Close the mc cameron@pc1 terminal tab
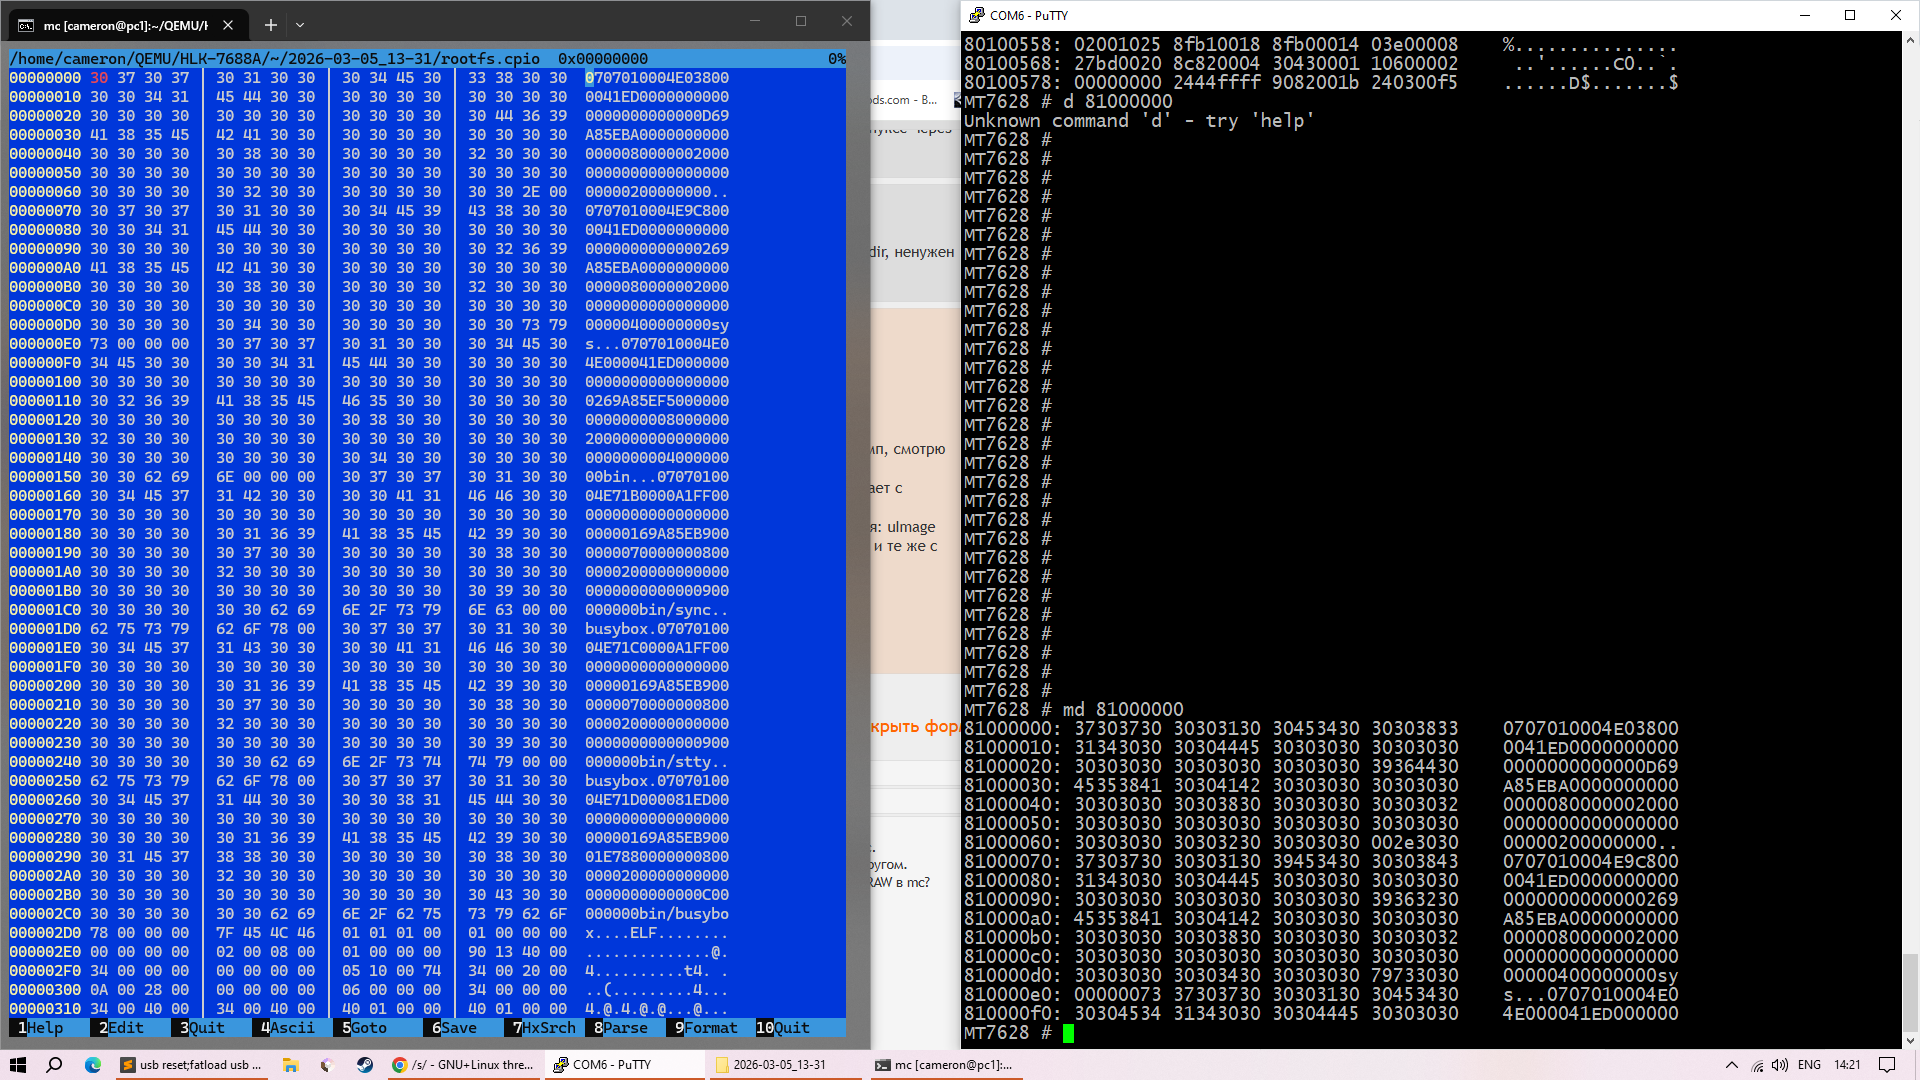Screen dimensions: 1920x1080 (228, 25)
